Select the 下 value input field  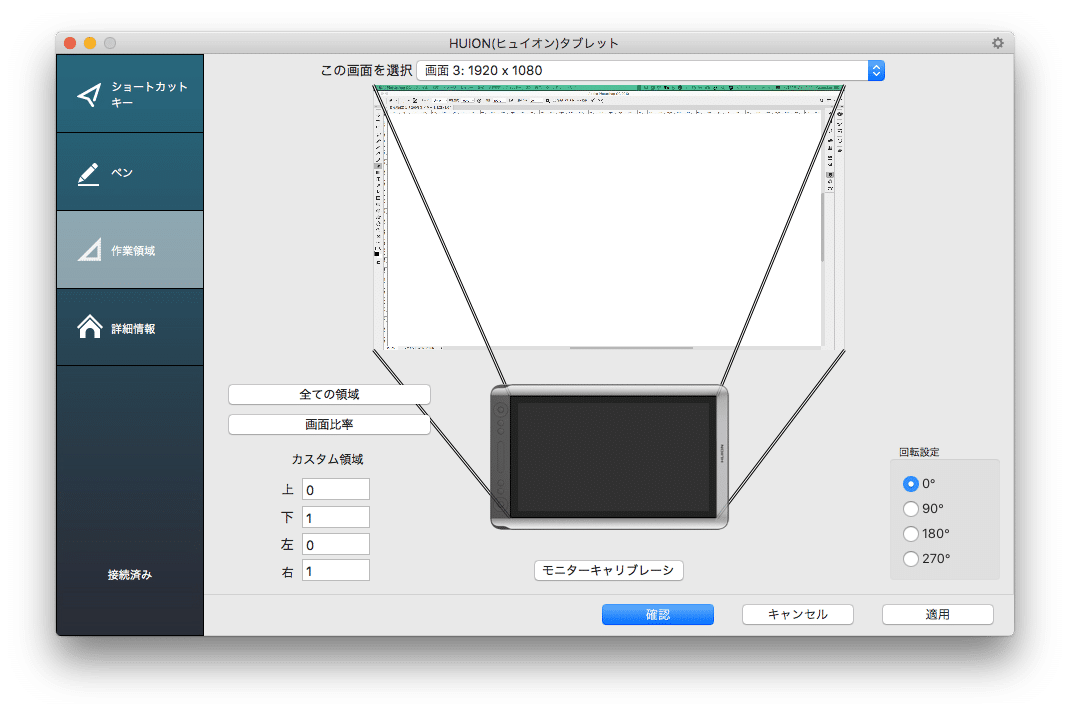click(x=335, y=516)
